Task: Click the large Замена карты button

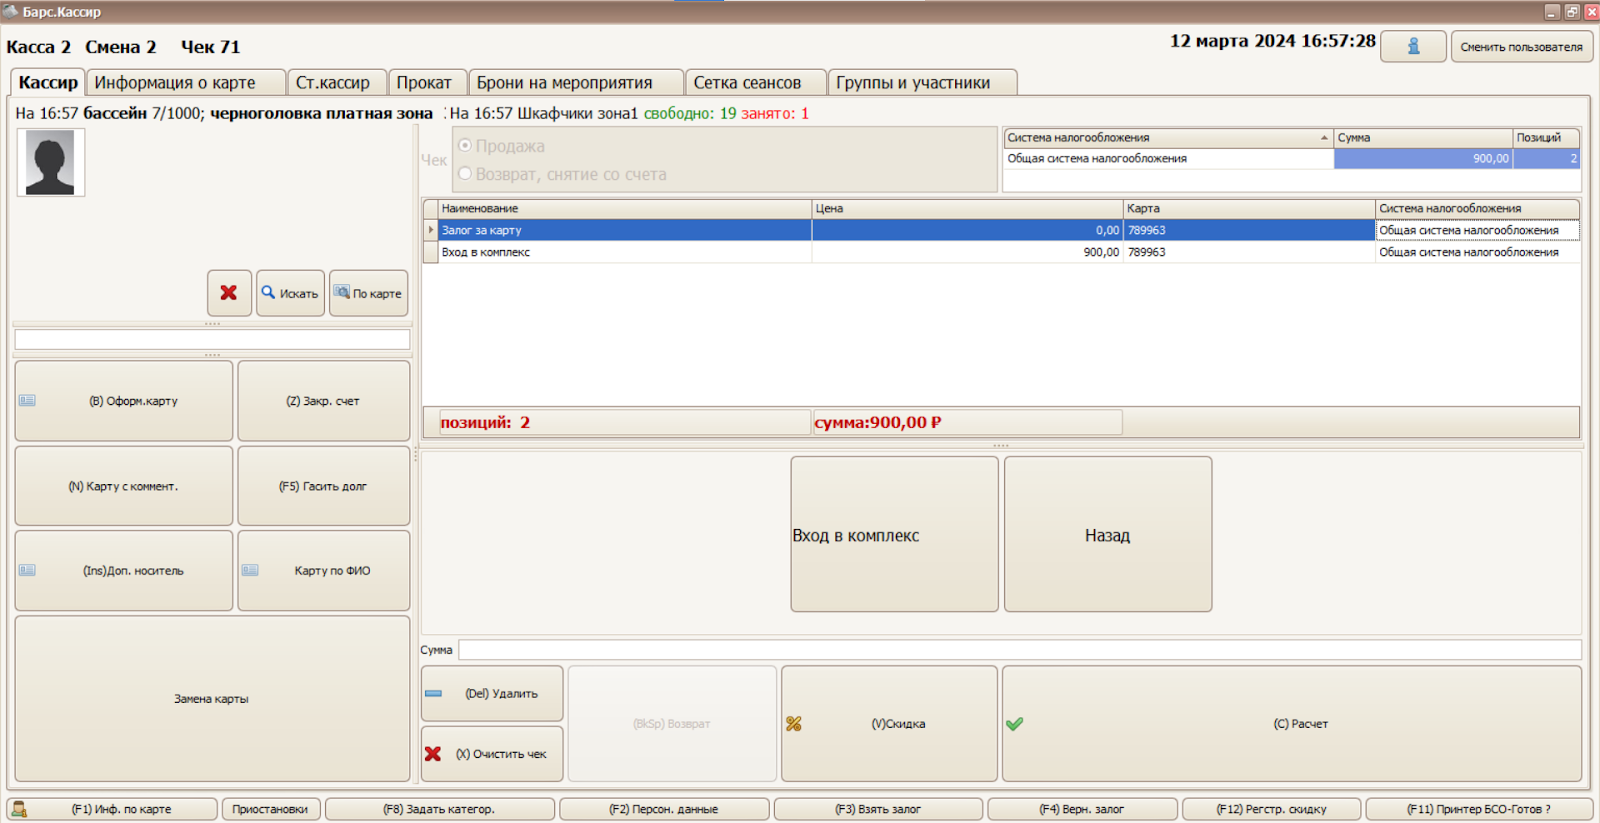Action: point(212,699)
